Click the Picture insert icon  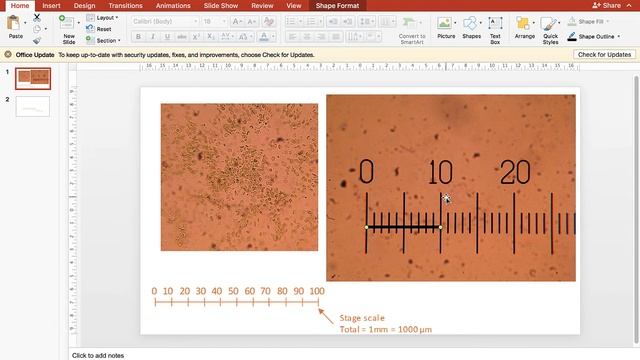(444, 23)
